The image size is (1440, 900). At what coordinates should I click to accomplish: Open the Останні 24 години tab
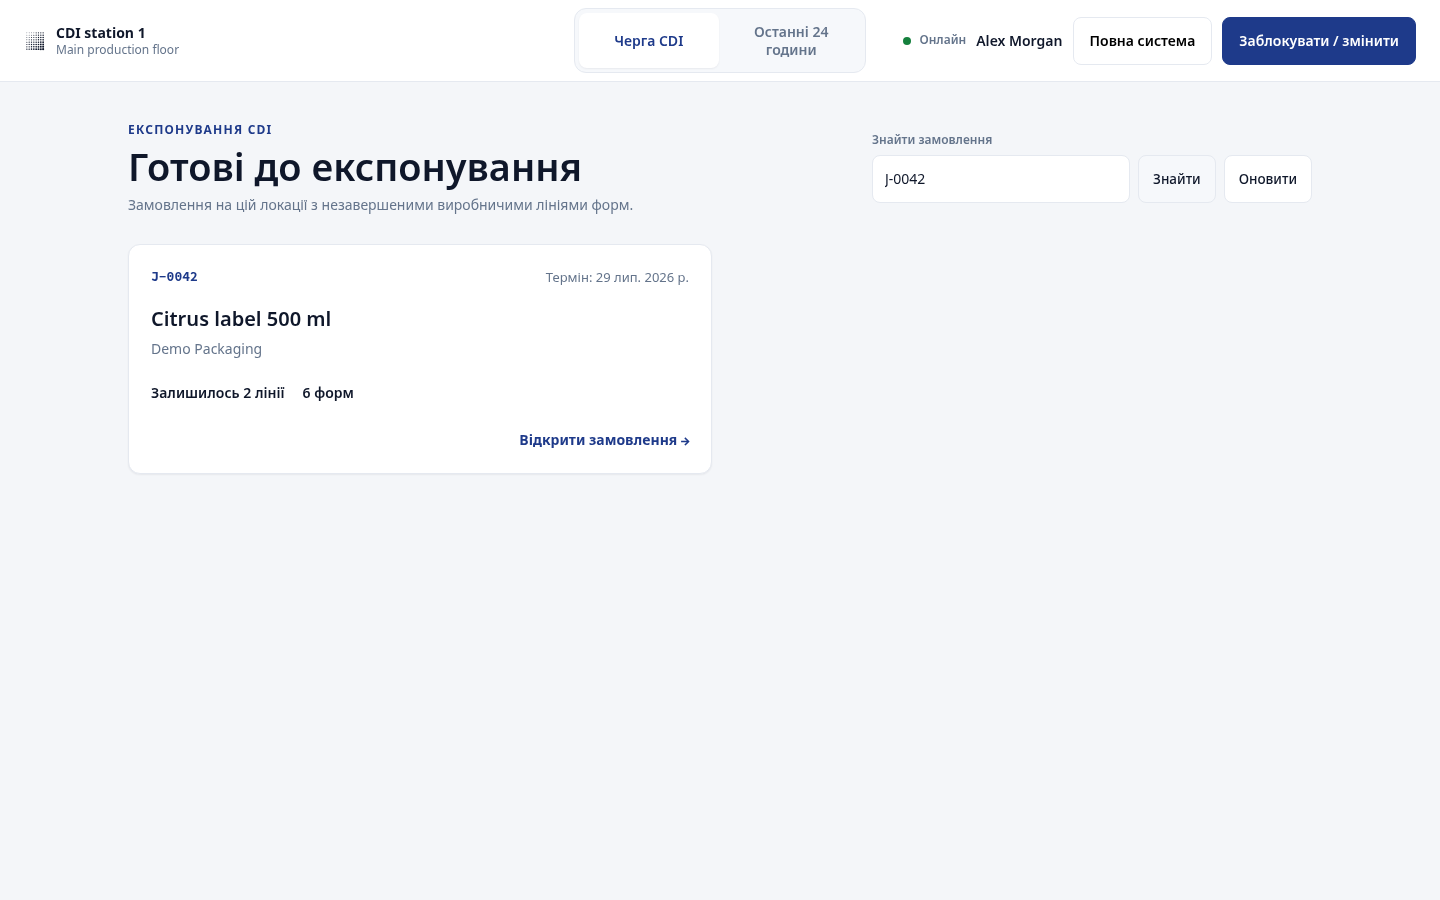point(791,41)
